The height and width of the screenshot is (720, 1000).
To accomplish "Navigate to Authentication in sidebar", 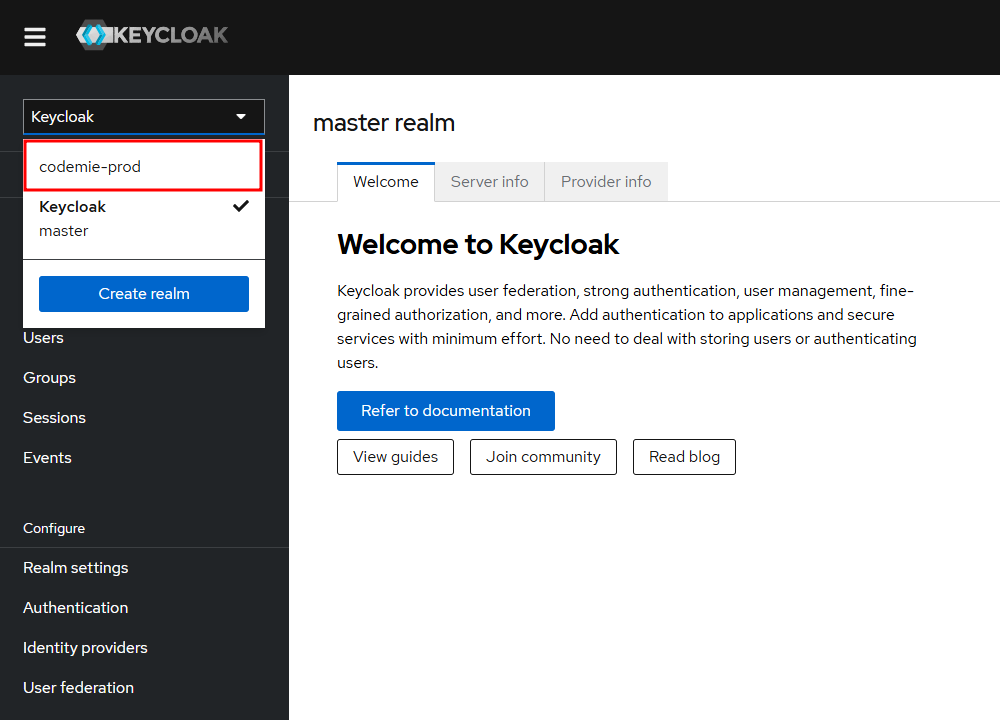I will tap(76, 608).
